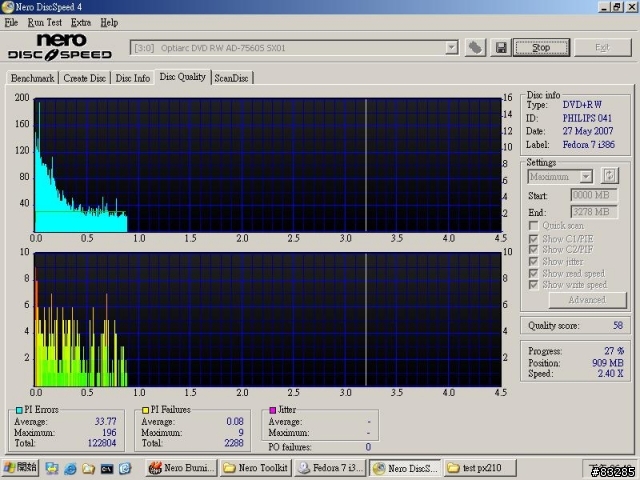The height and width of the screenshot is (480, 640).
Task: Open the Run Test menu
Action: (x=44, y=22)
